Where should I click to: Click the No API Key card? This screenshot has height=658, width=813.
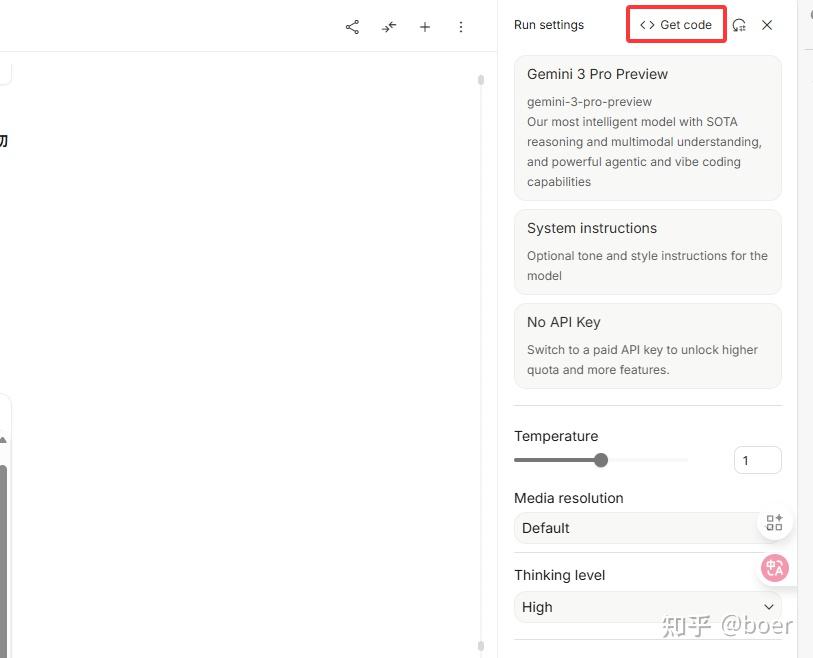click(x=648, y=346)
